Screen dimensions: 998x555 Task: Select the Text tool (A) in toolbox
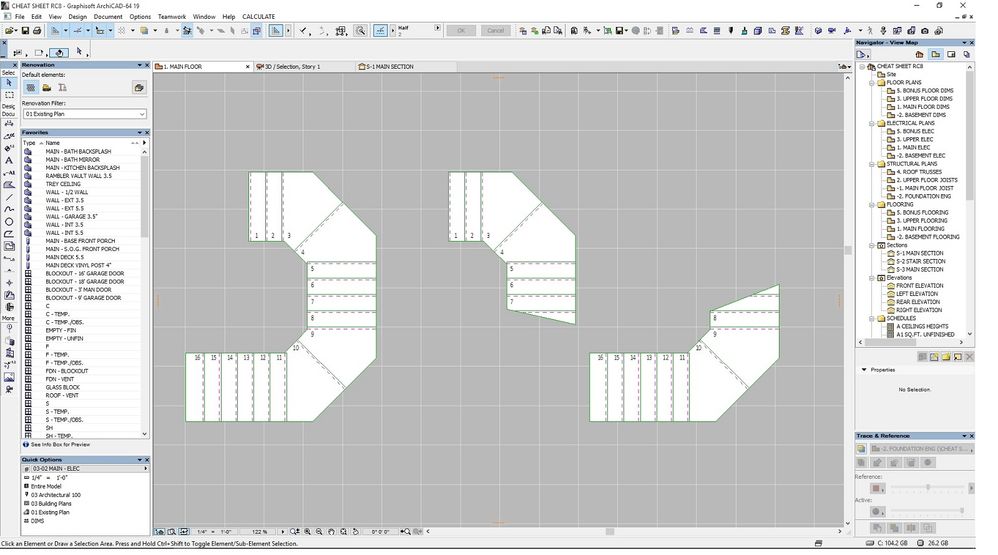(9, 160)
